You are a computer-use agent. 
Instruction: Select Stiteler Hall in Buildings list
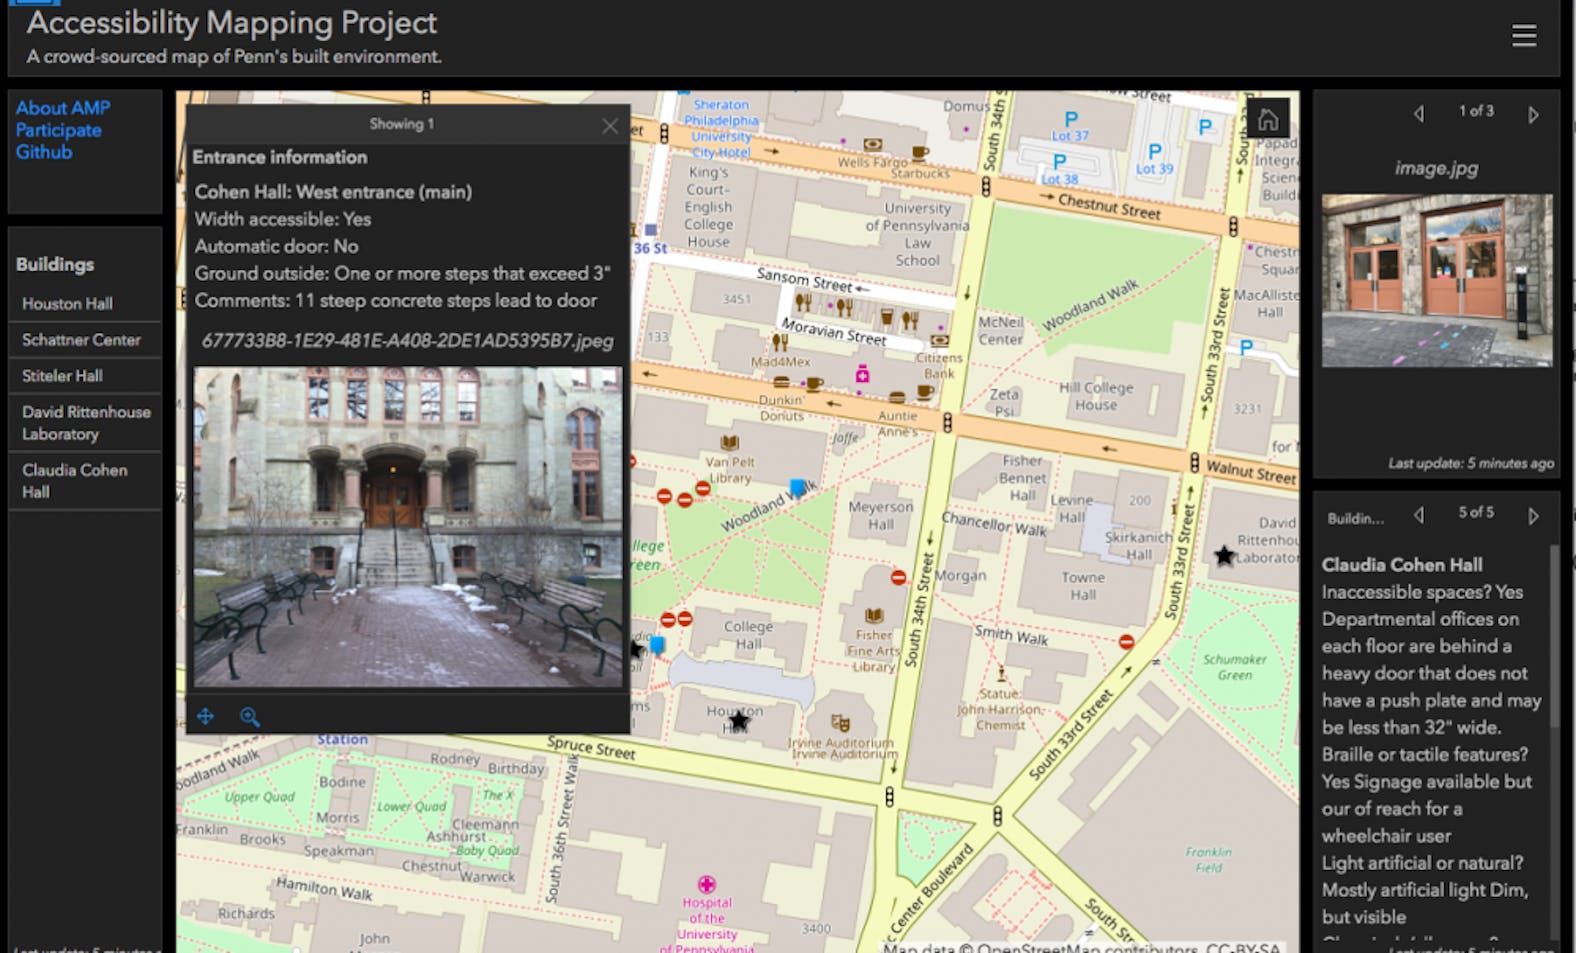[x=85, y=376]
